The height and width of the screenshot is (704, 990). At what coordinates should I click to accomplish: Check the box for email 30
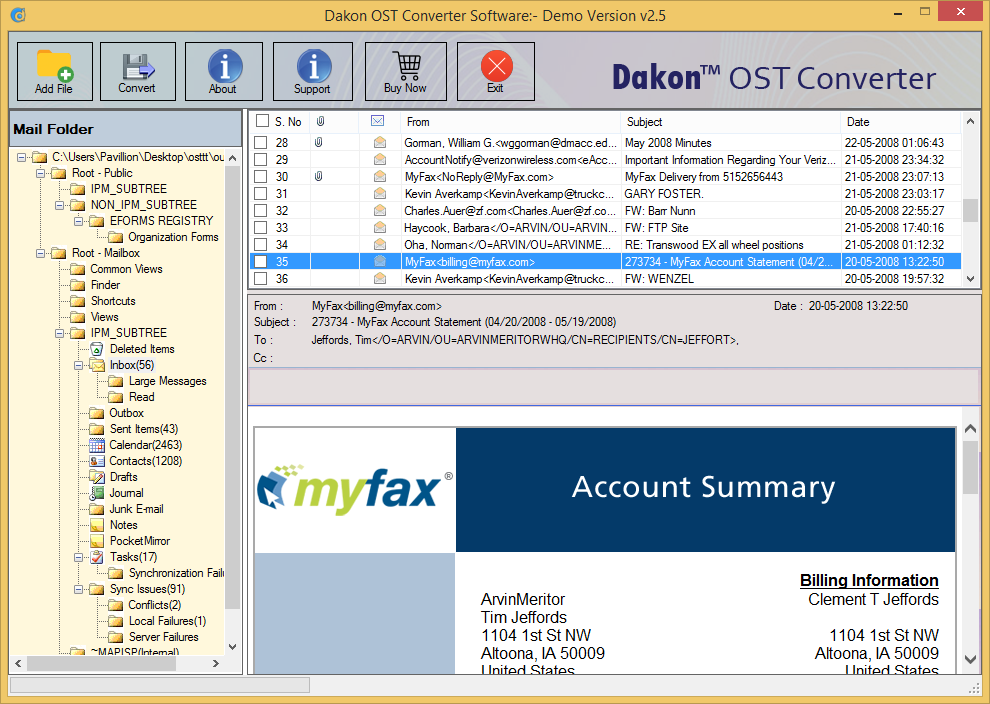pyautogui.click(x=260, y=177)
